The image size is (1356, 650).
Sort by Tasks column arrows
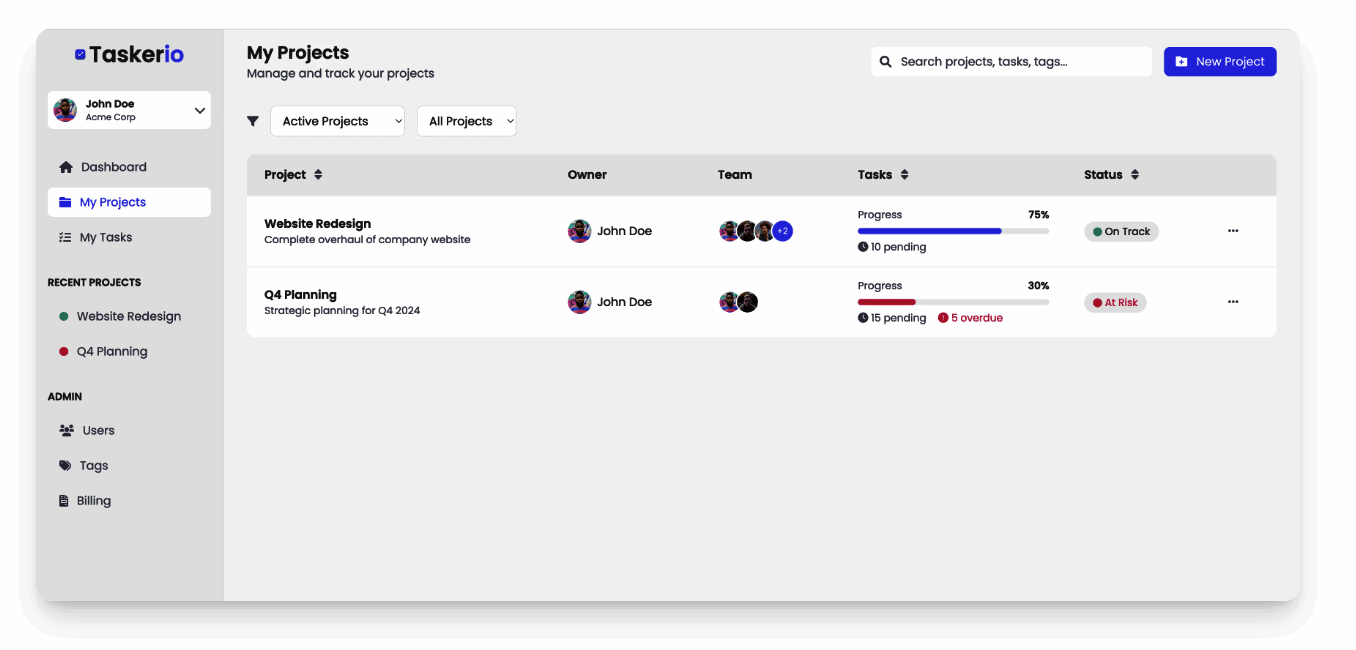(x=904, y=175)
